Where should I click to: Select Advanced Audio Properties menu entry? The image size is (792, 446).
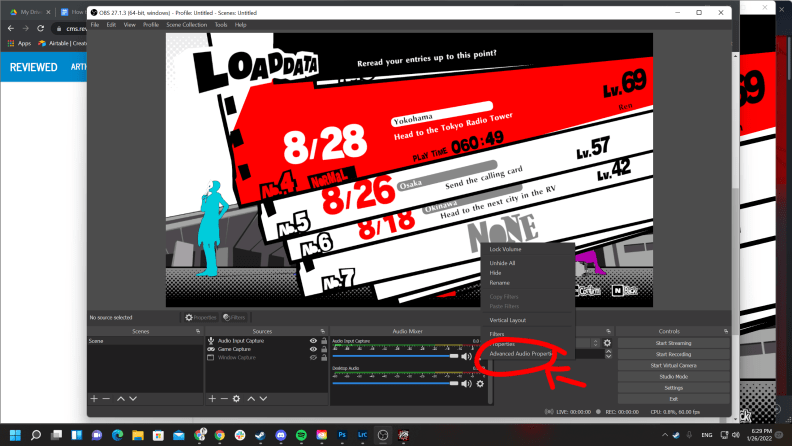pos(527,354)
